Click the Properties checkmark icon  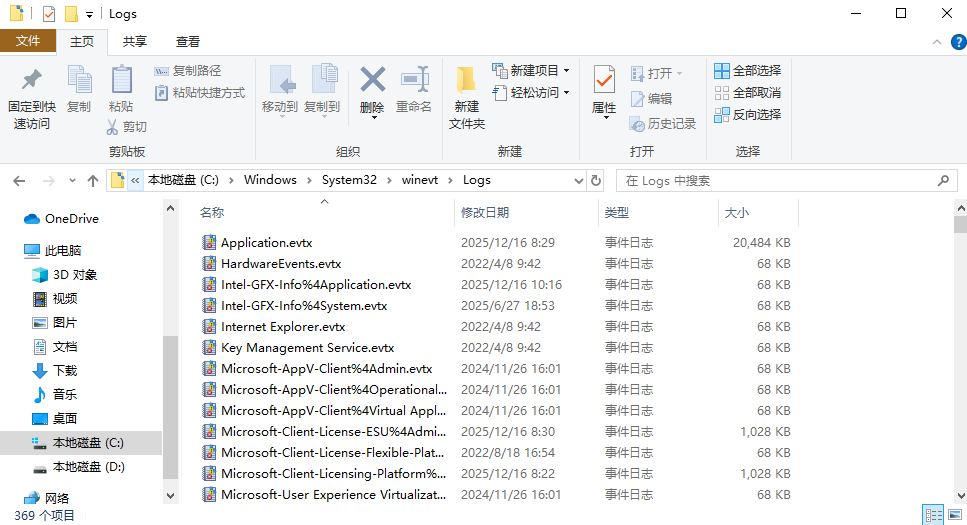[604, 80]
